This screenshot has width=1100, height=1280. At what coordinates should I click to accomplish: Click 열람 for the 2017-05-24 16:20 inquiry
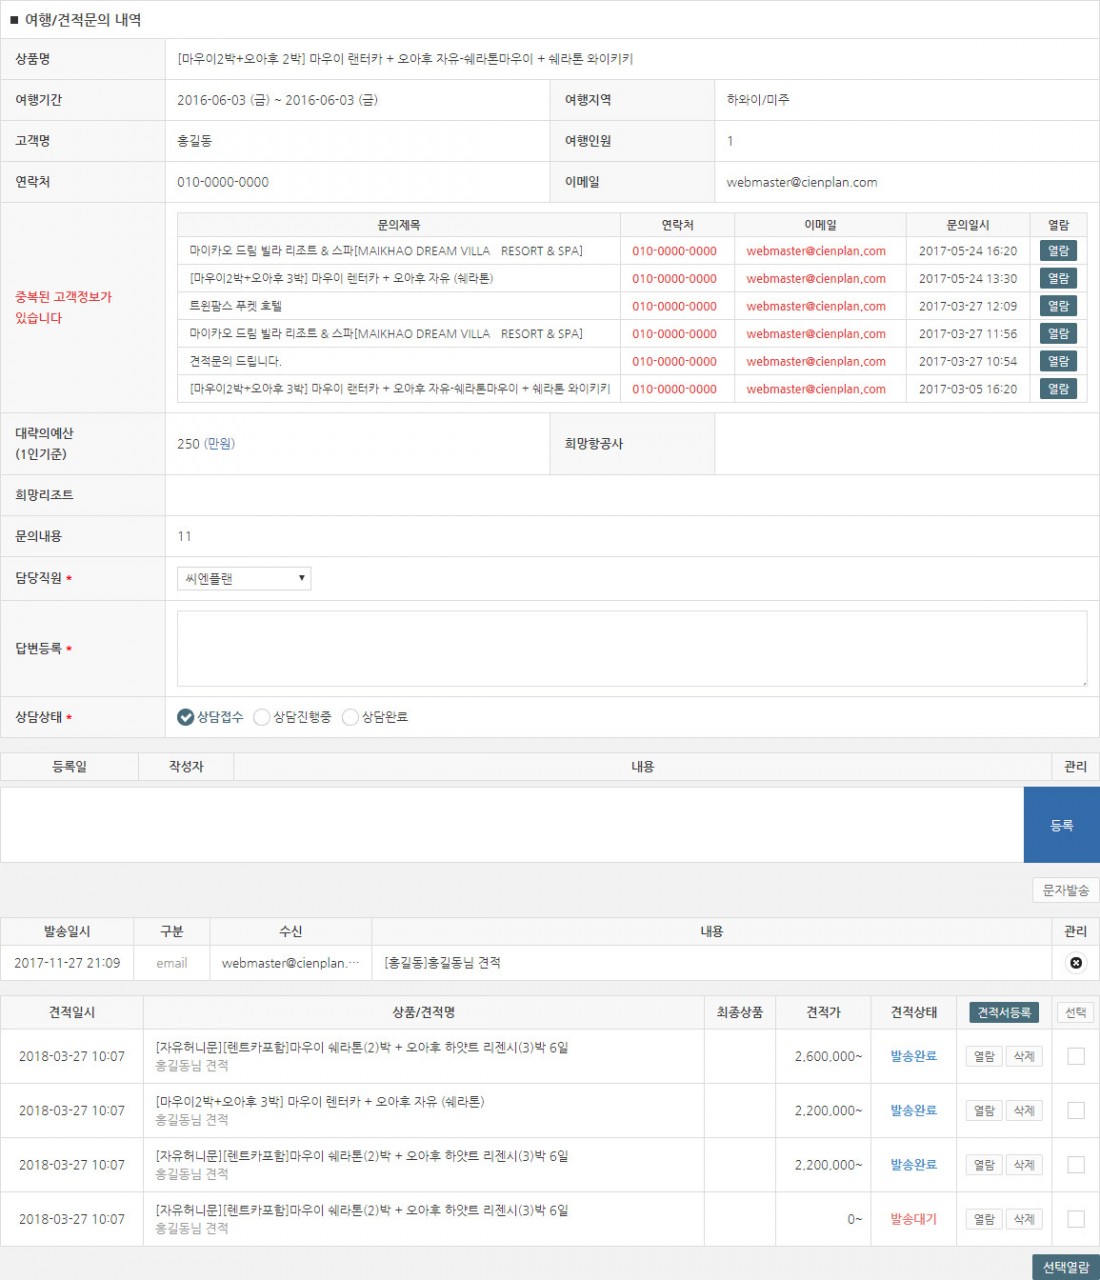[x=1058, y=251]
